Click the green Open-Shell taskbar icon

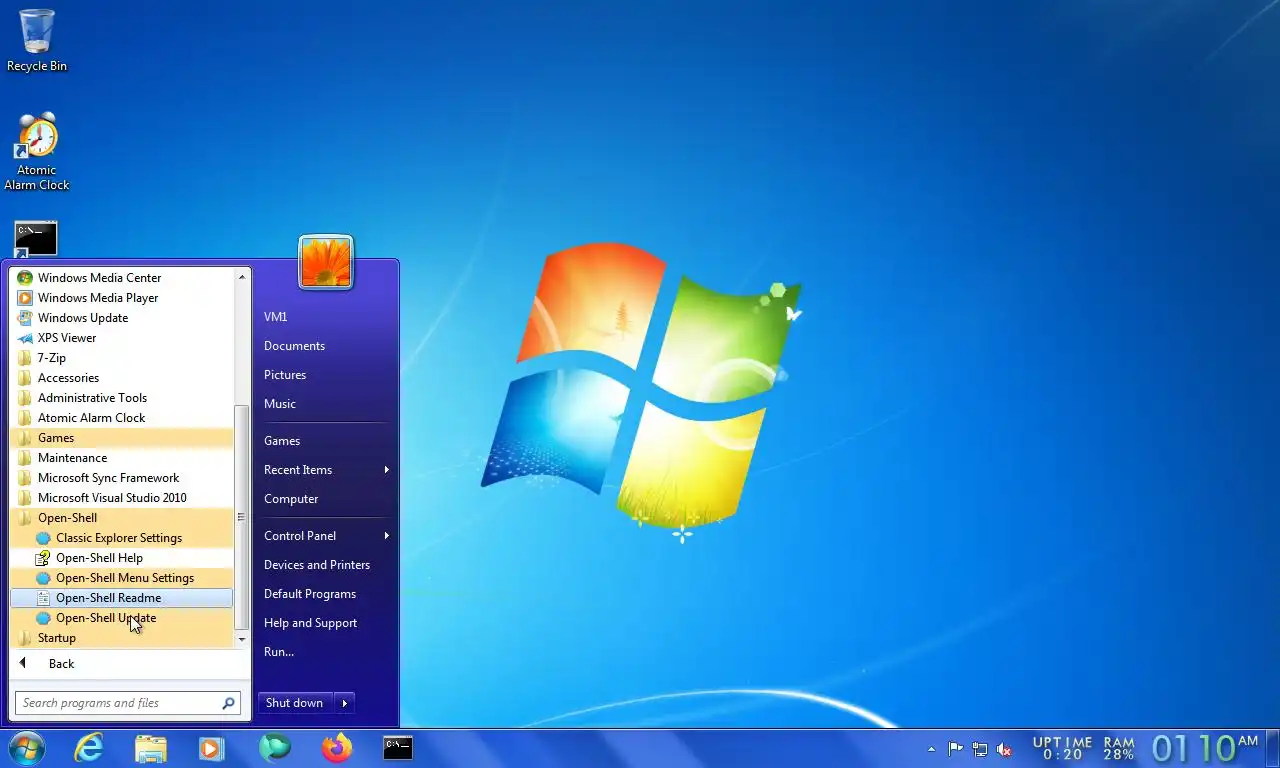pos(274,748)
